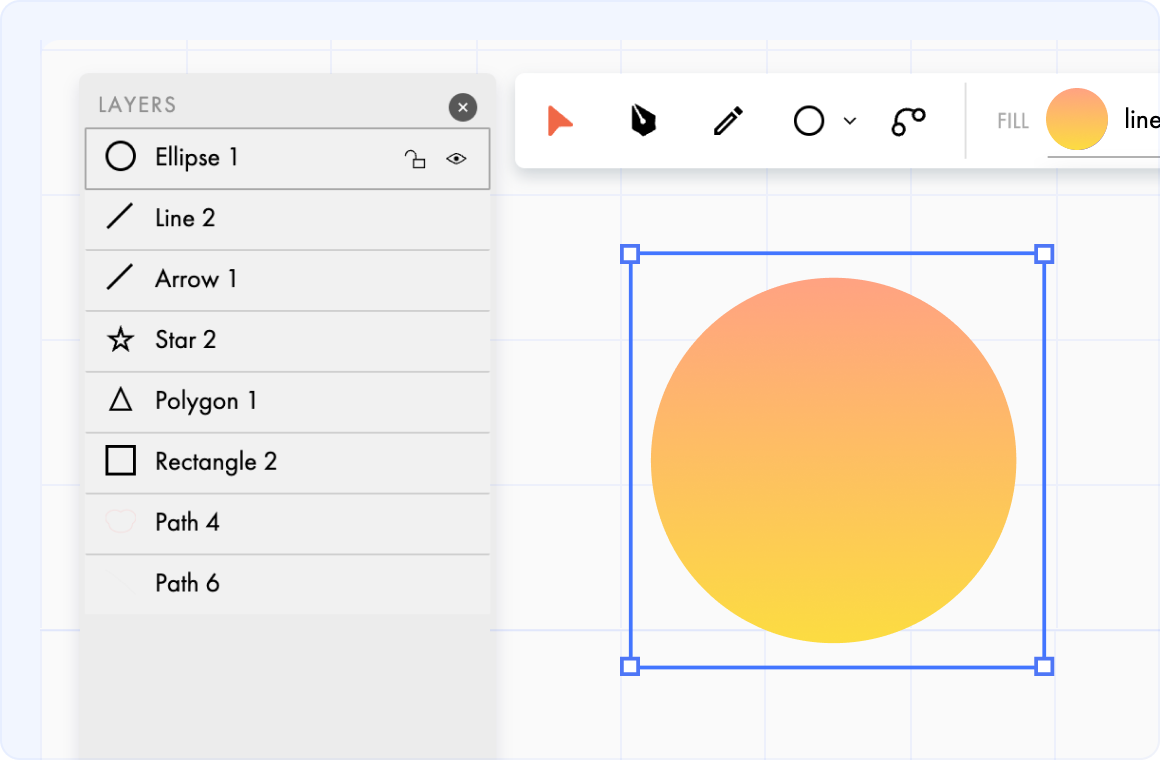The image size is (1160, 760).
Task: Toggle visibility of Ellipse 1 layer
Action: tap(457, 158)
